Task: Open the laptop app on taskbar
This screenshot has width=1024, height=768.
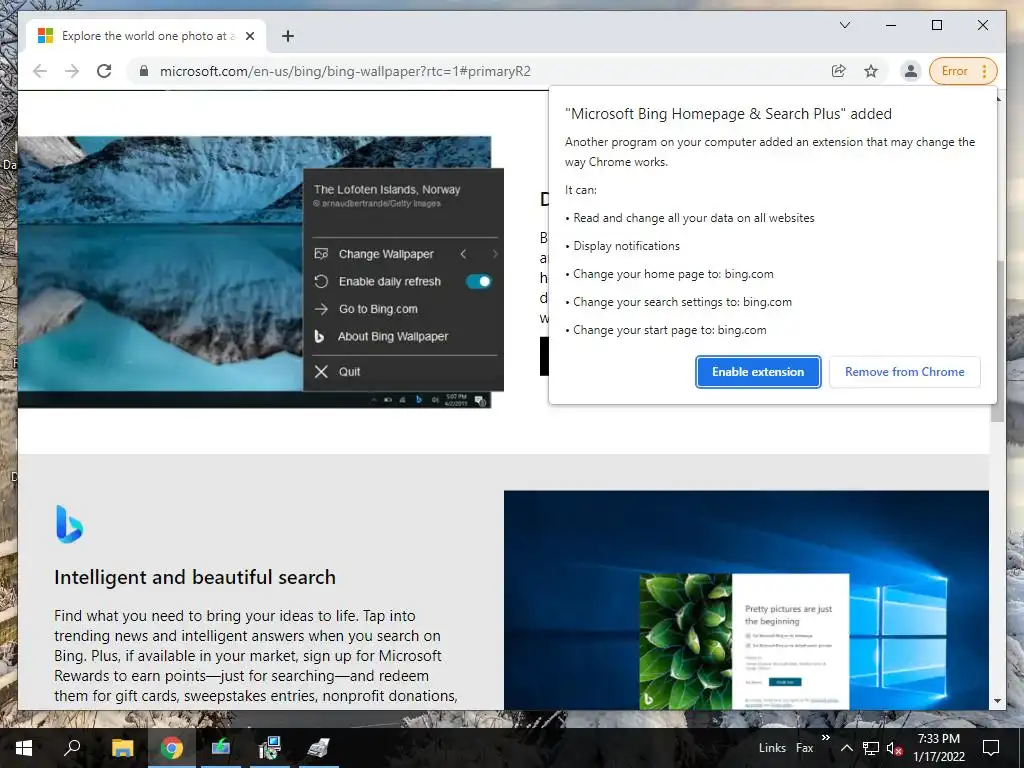Action: click(x=220, y=748)
